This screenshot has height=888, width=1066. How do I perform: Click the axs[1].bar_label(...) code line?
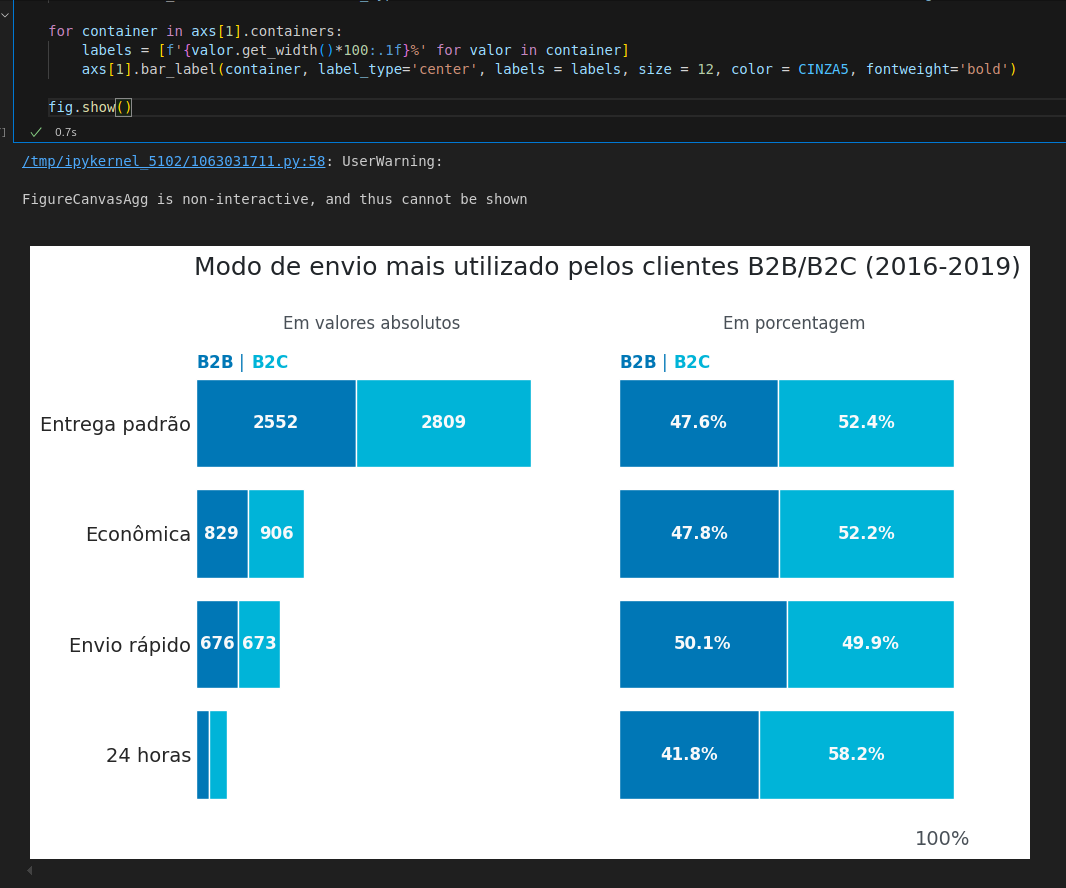click(x=549, y=69)
